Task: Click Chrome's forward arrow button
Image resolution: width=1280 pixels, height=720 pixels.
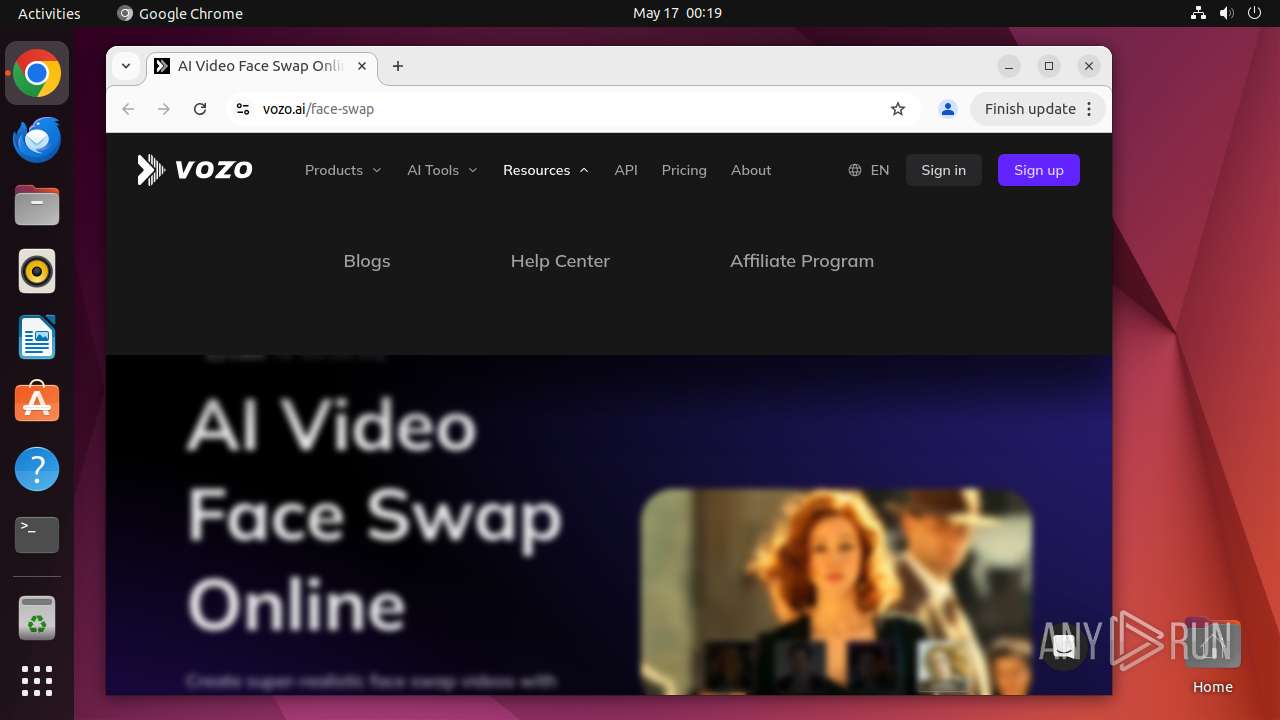Action: (164, 109)
